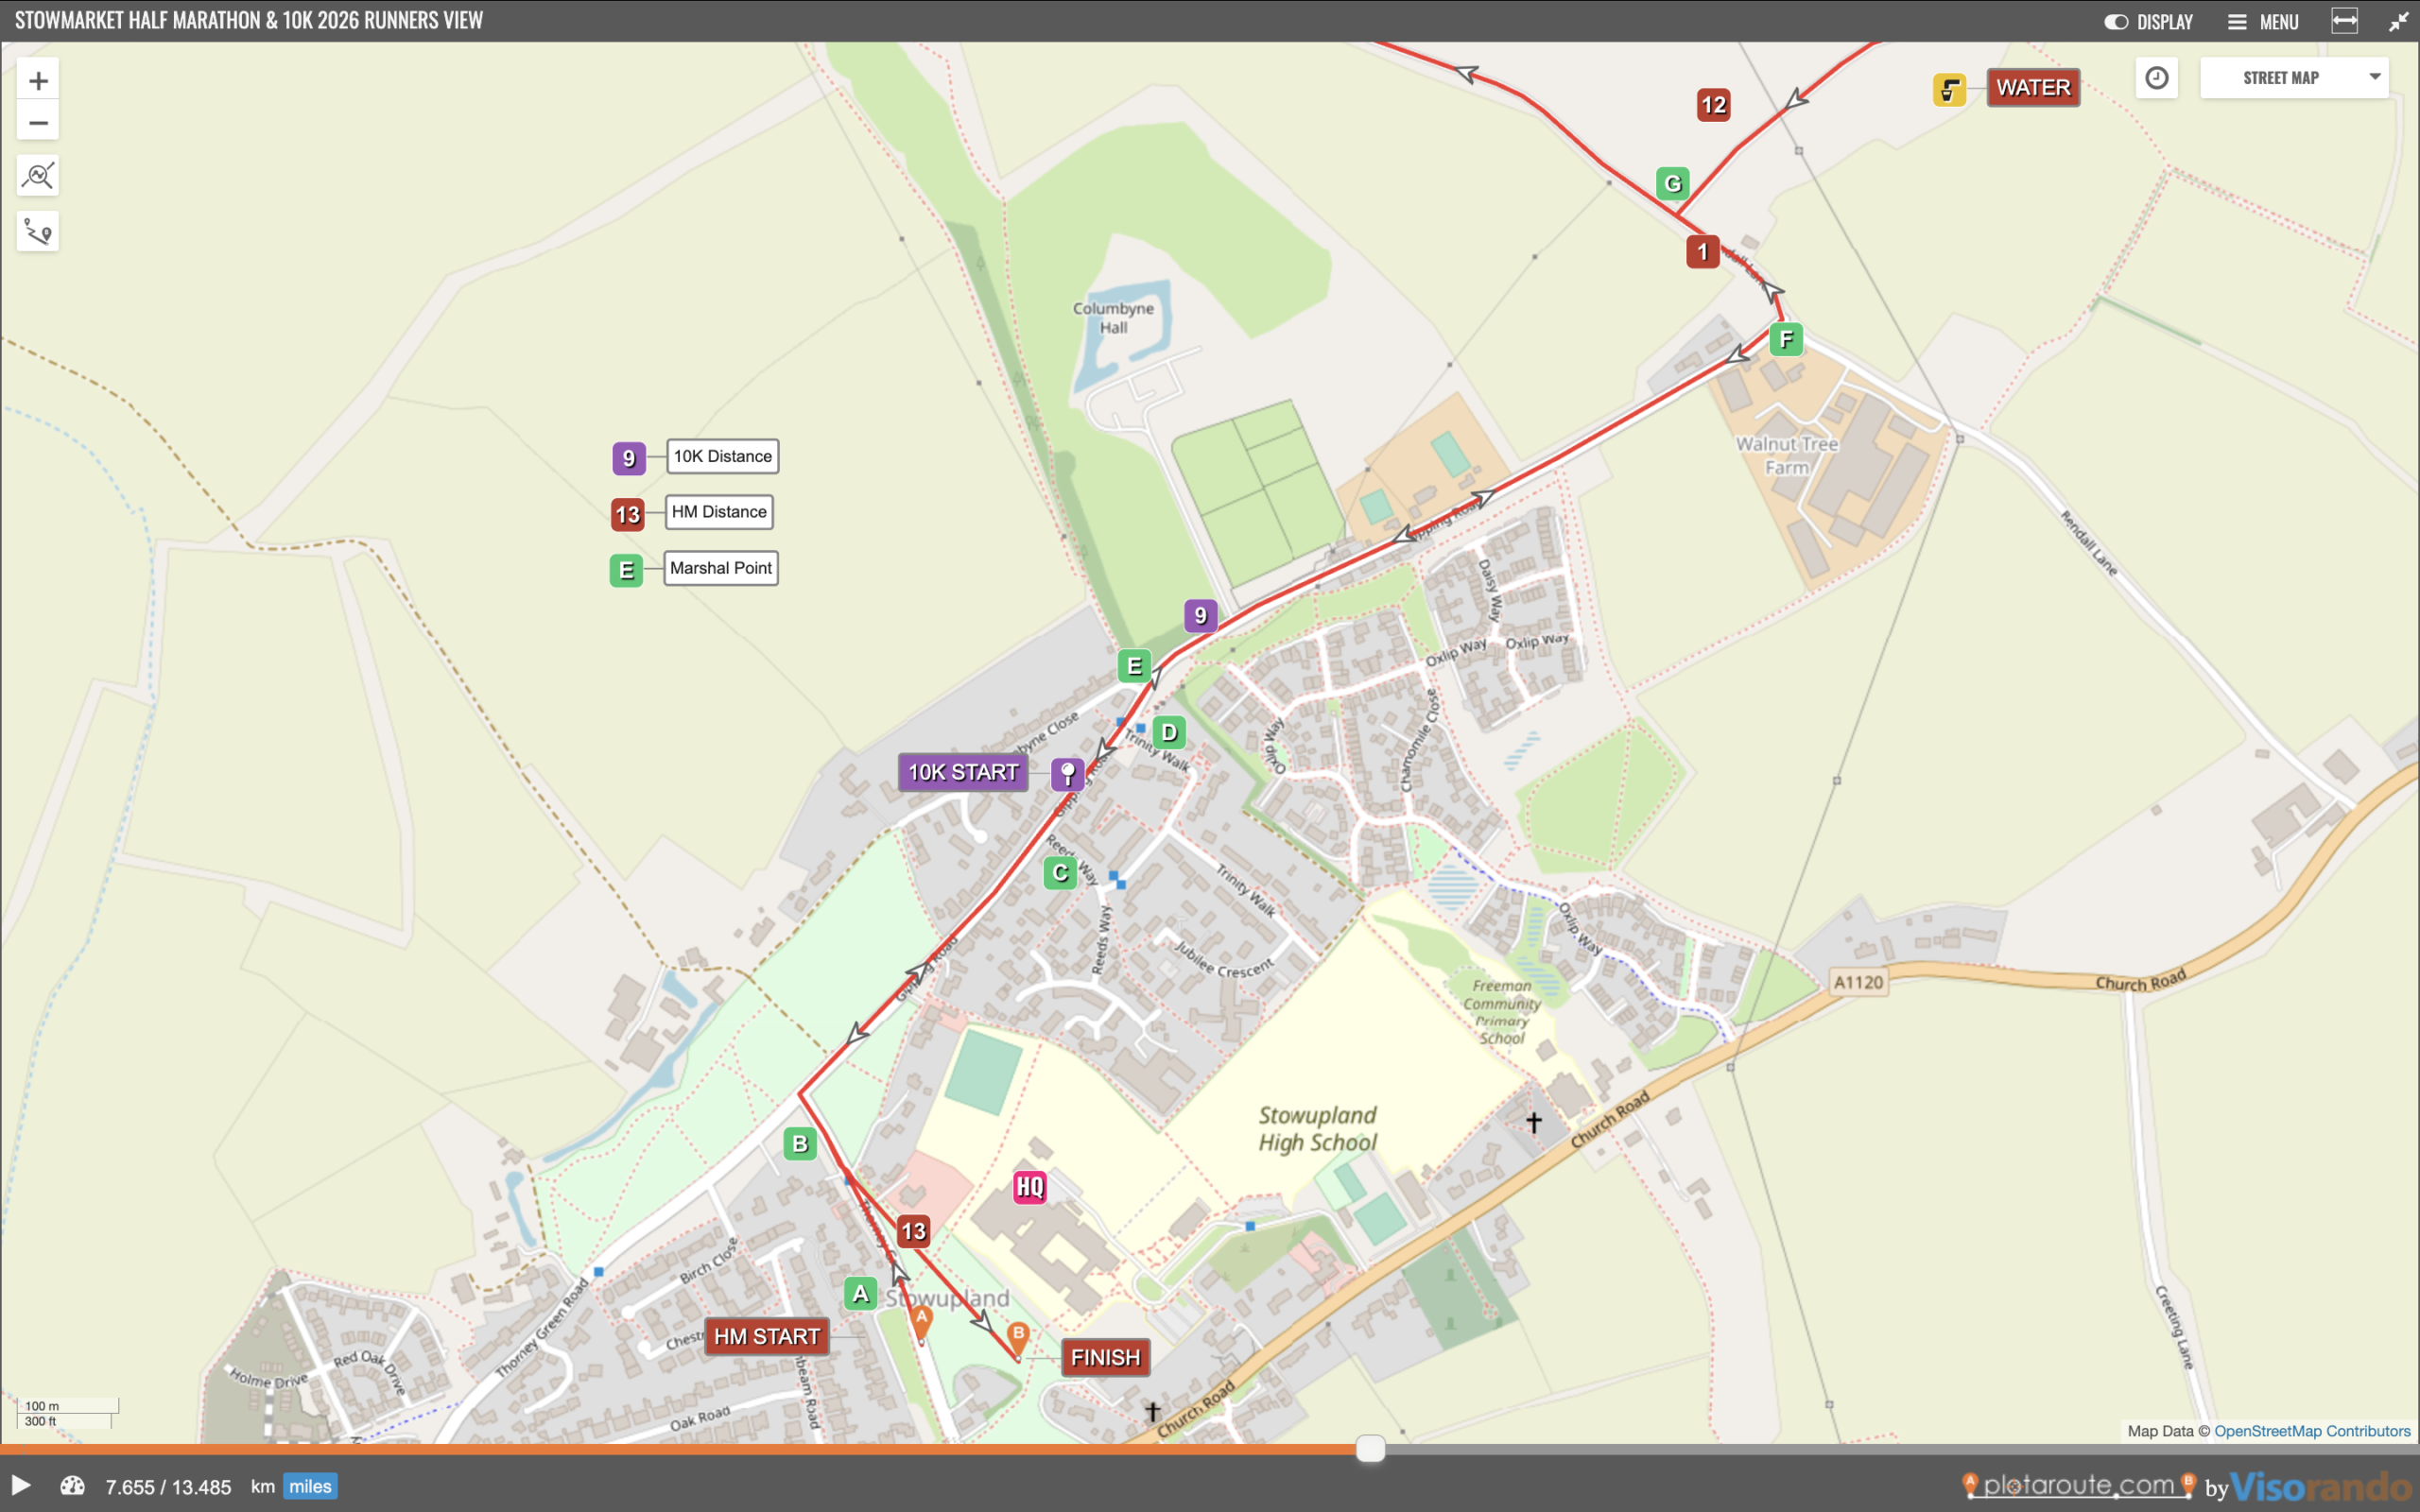Select marshal point B marker

coord(800,1144)
